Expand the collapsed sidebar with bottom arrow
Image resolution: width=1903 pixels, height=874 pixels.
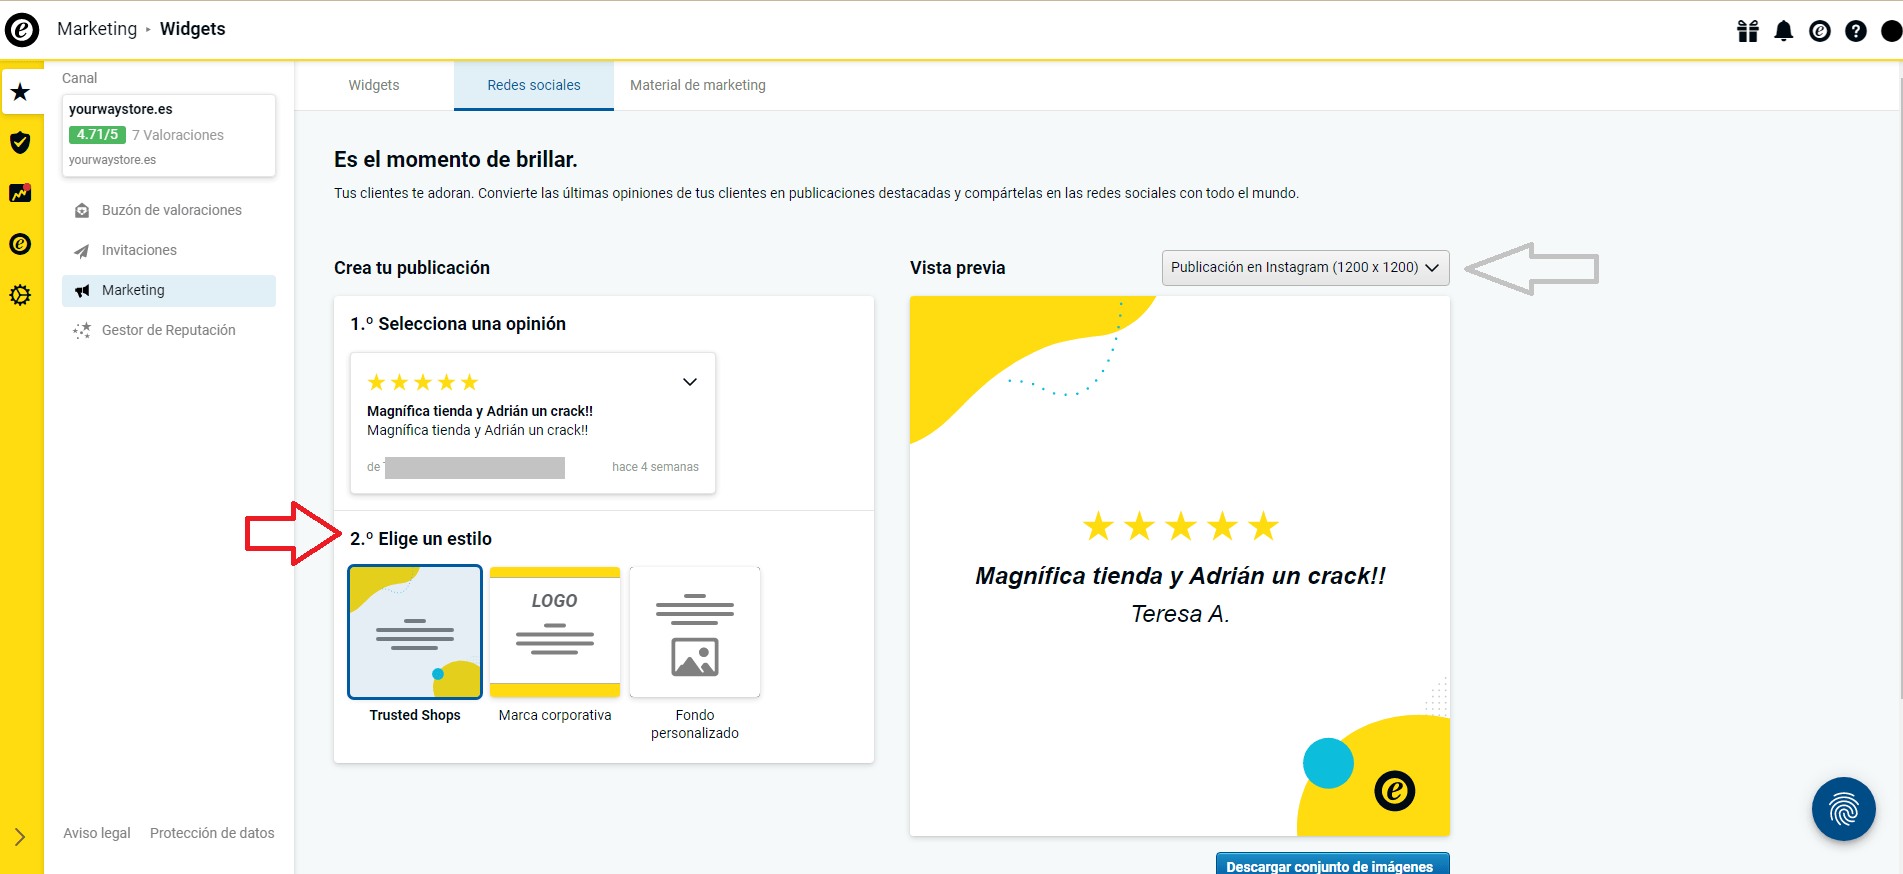pos(20,837)
